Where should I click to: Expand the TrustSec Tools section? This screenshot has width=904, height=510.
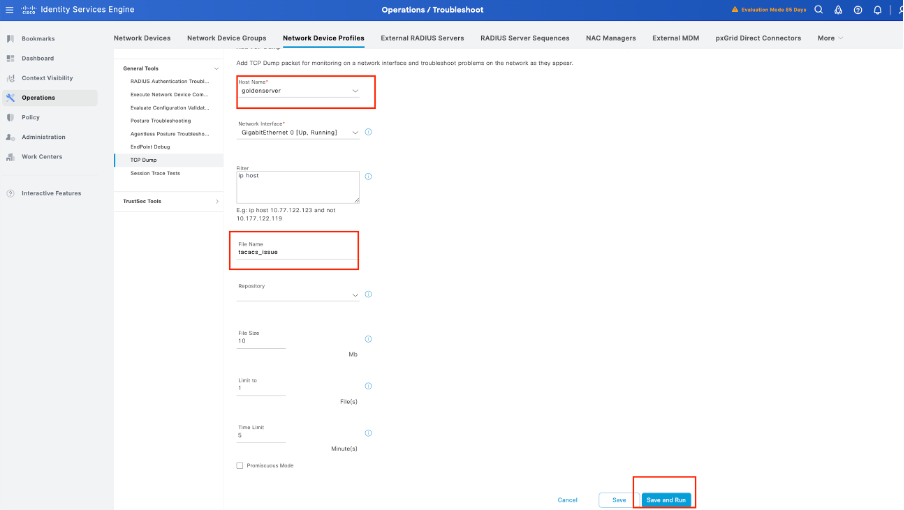pyautogui.click(x=217, y=202)
